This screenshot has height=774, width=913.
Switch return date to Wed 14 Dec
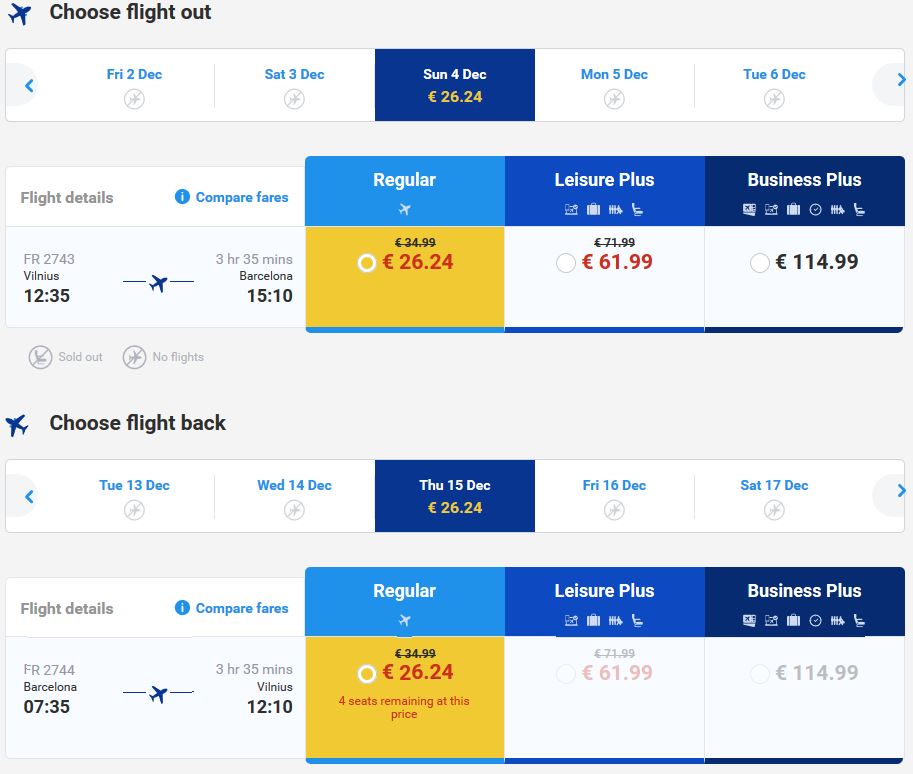[295, 497]
